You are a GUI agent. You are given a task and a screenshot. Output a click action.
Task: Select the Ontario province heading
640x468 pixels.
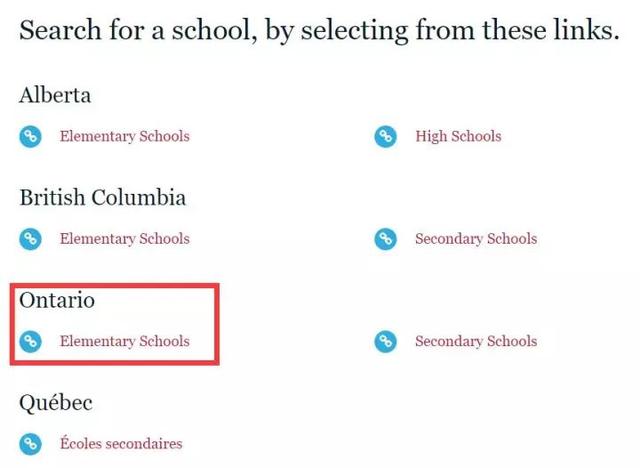pos(57,300)
